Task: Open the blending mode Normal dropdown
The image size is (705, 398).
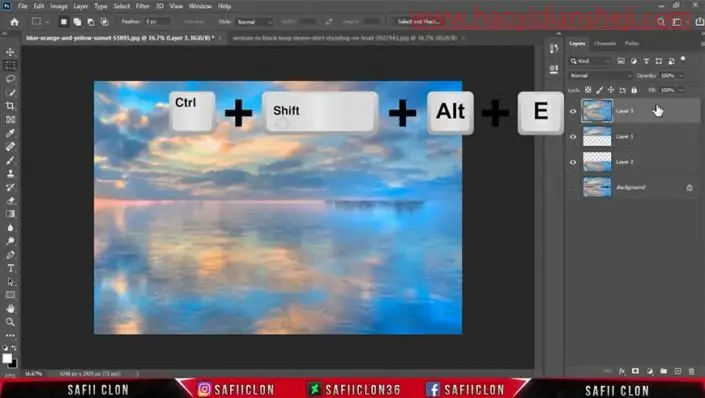Action: click(x=600, y=76)
